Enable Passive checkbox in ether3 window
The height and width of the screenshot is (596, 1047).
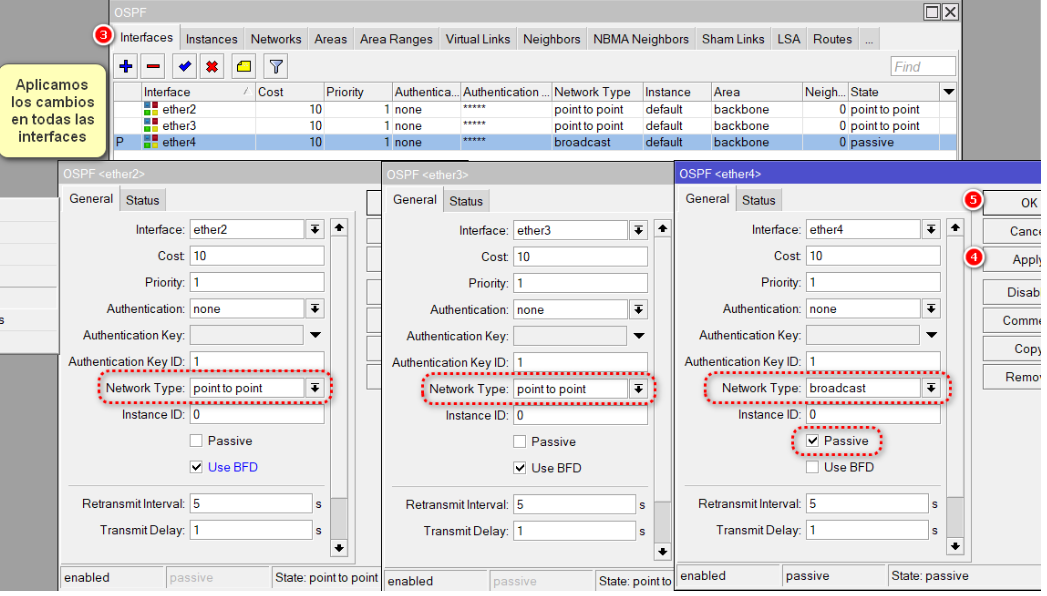[520, 442]
